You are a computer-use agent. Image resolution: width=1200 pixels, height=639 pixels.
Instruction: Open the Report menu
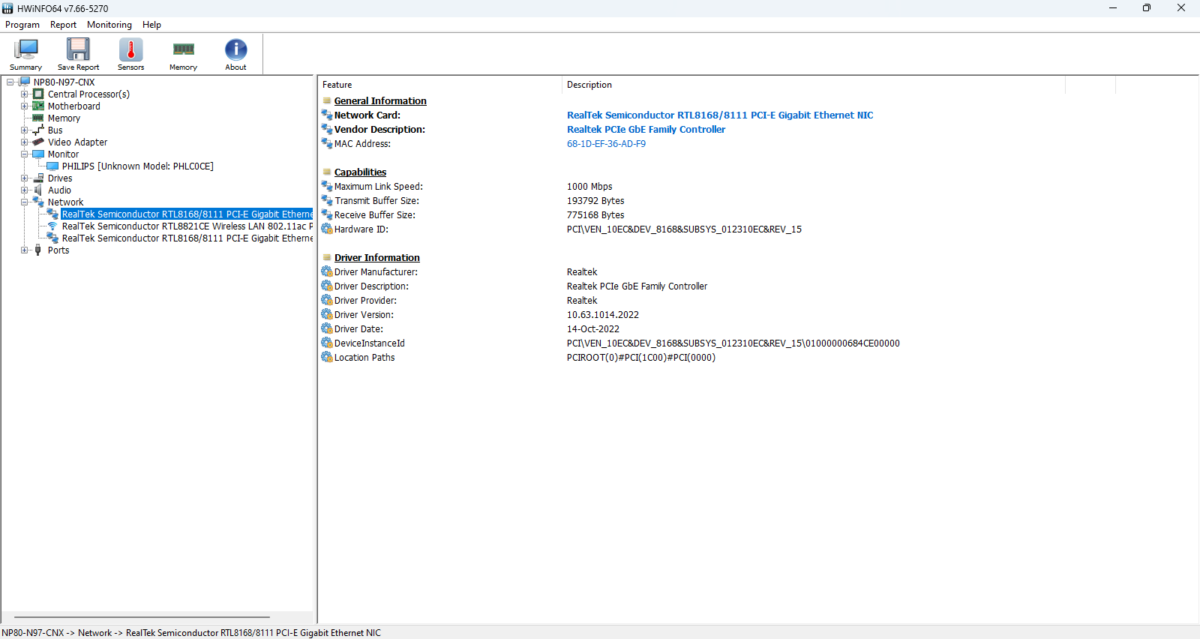tap(63, 24)
